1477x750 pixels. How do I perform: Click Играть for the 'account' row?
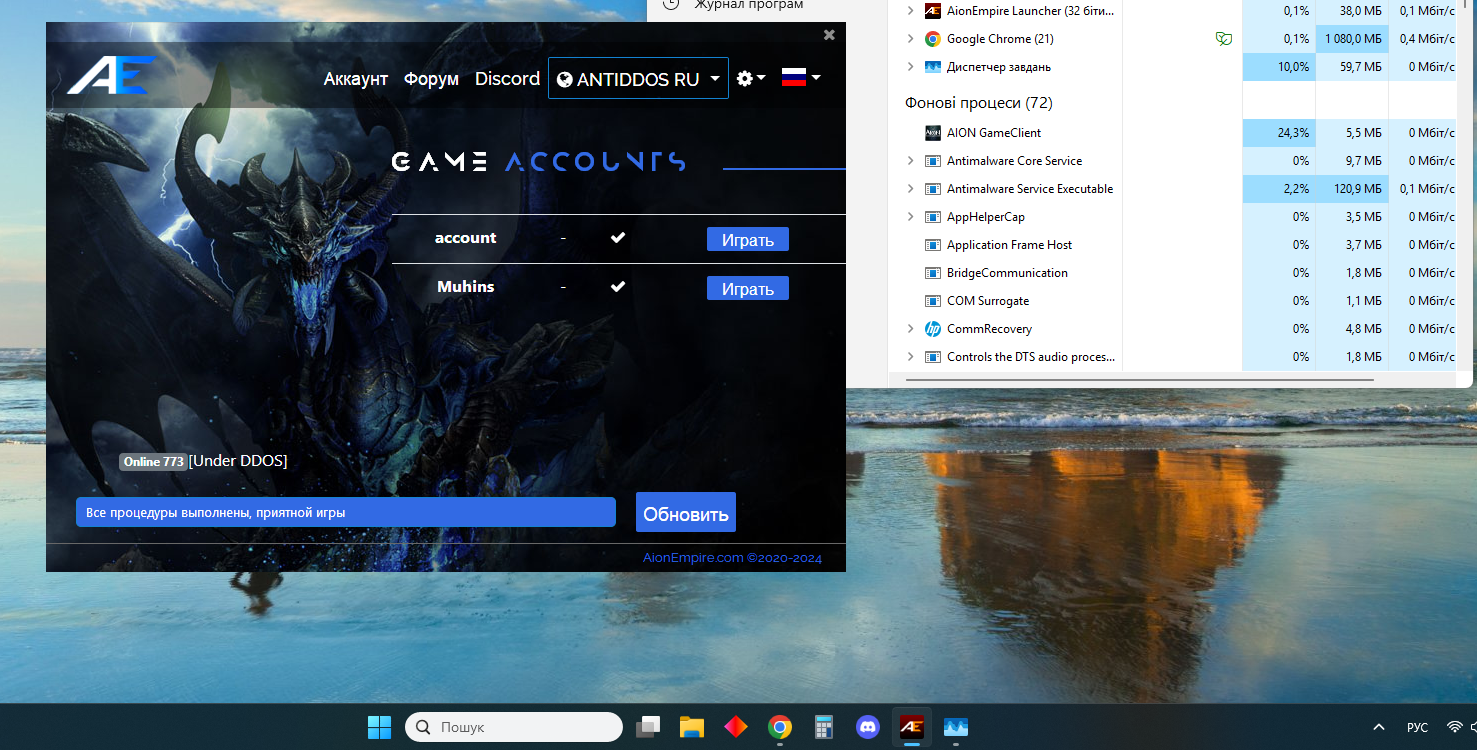tap(748, 240)
